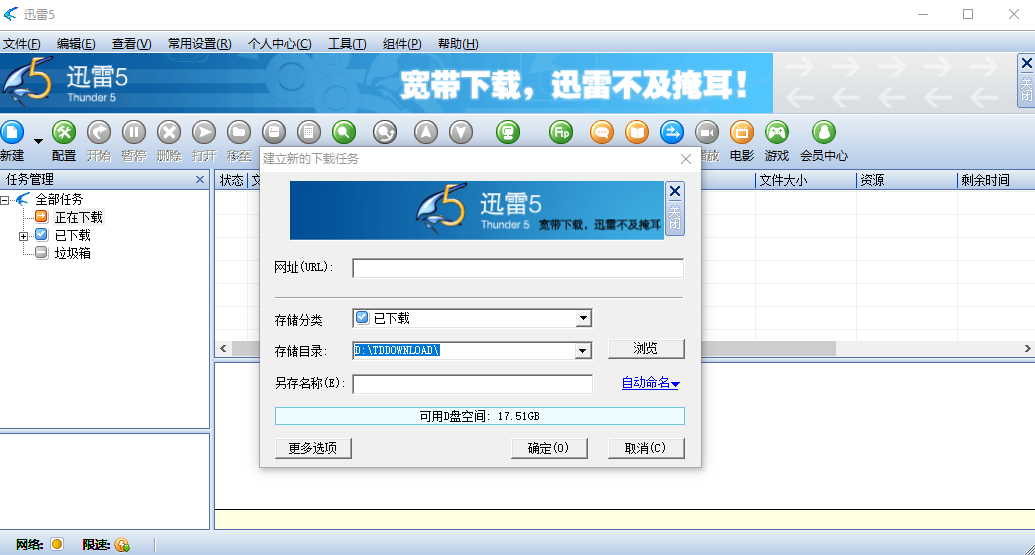Open the 组件(P) menu
Viewport: 1035px width, 555px height.
(x=402, y=44)
